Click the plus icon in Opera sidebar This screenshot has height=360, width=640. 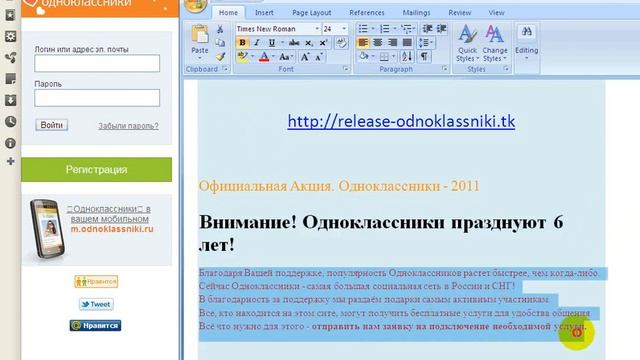[x=11, y=162]
